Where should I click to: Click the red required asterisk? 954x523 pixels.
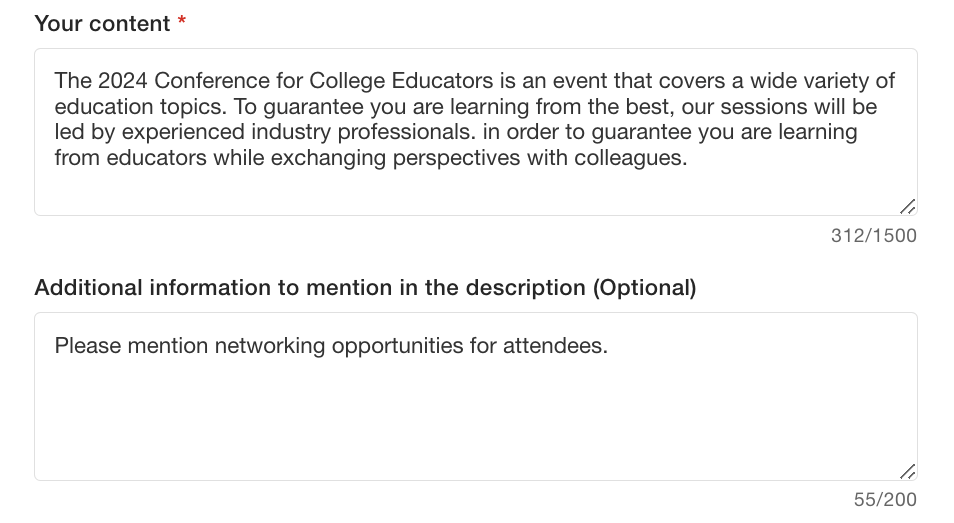tap(182, 24)
